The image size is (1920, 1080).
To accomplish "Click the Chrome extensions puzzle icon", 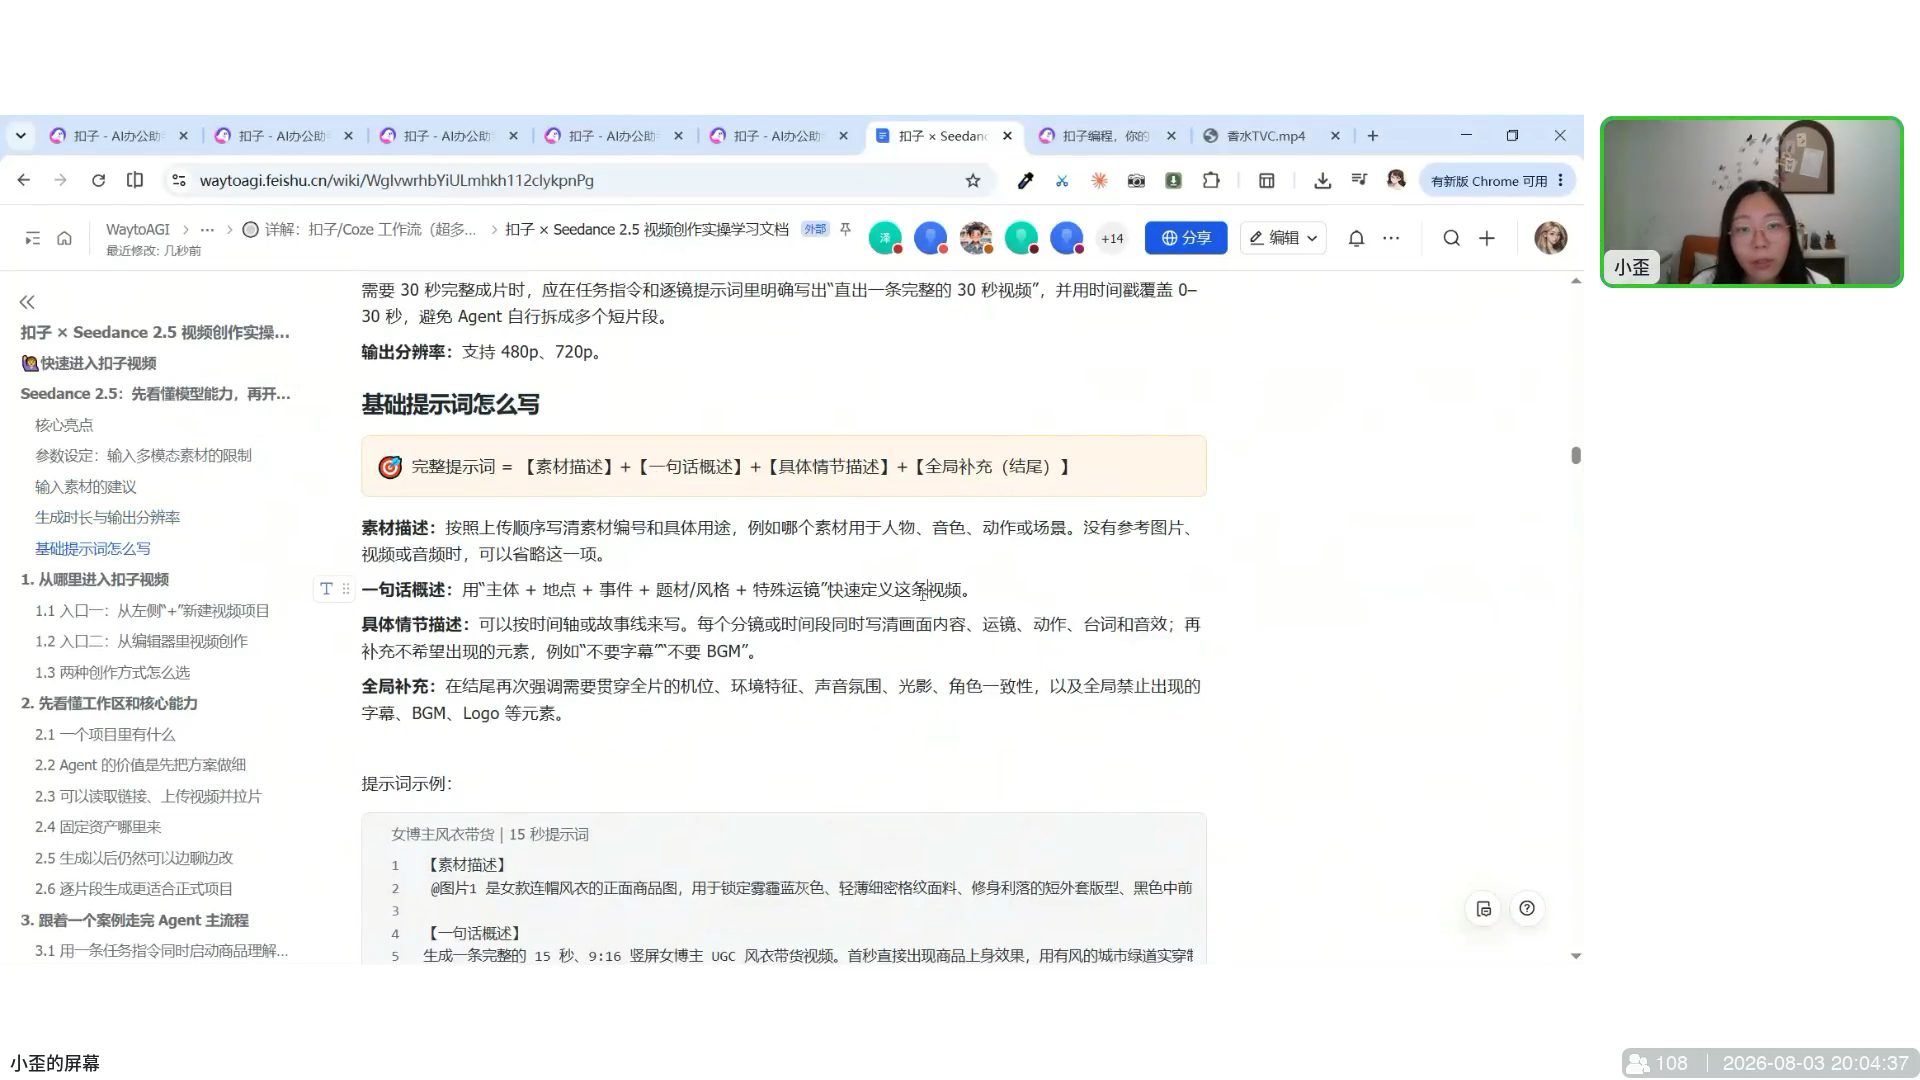I will tap(1211, 181).
